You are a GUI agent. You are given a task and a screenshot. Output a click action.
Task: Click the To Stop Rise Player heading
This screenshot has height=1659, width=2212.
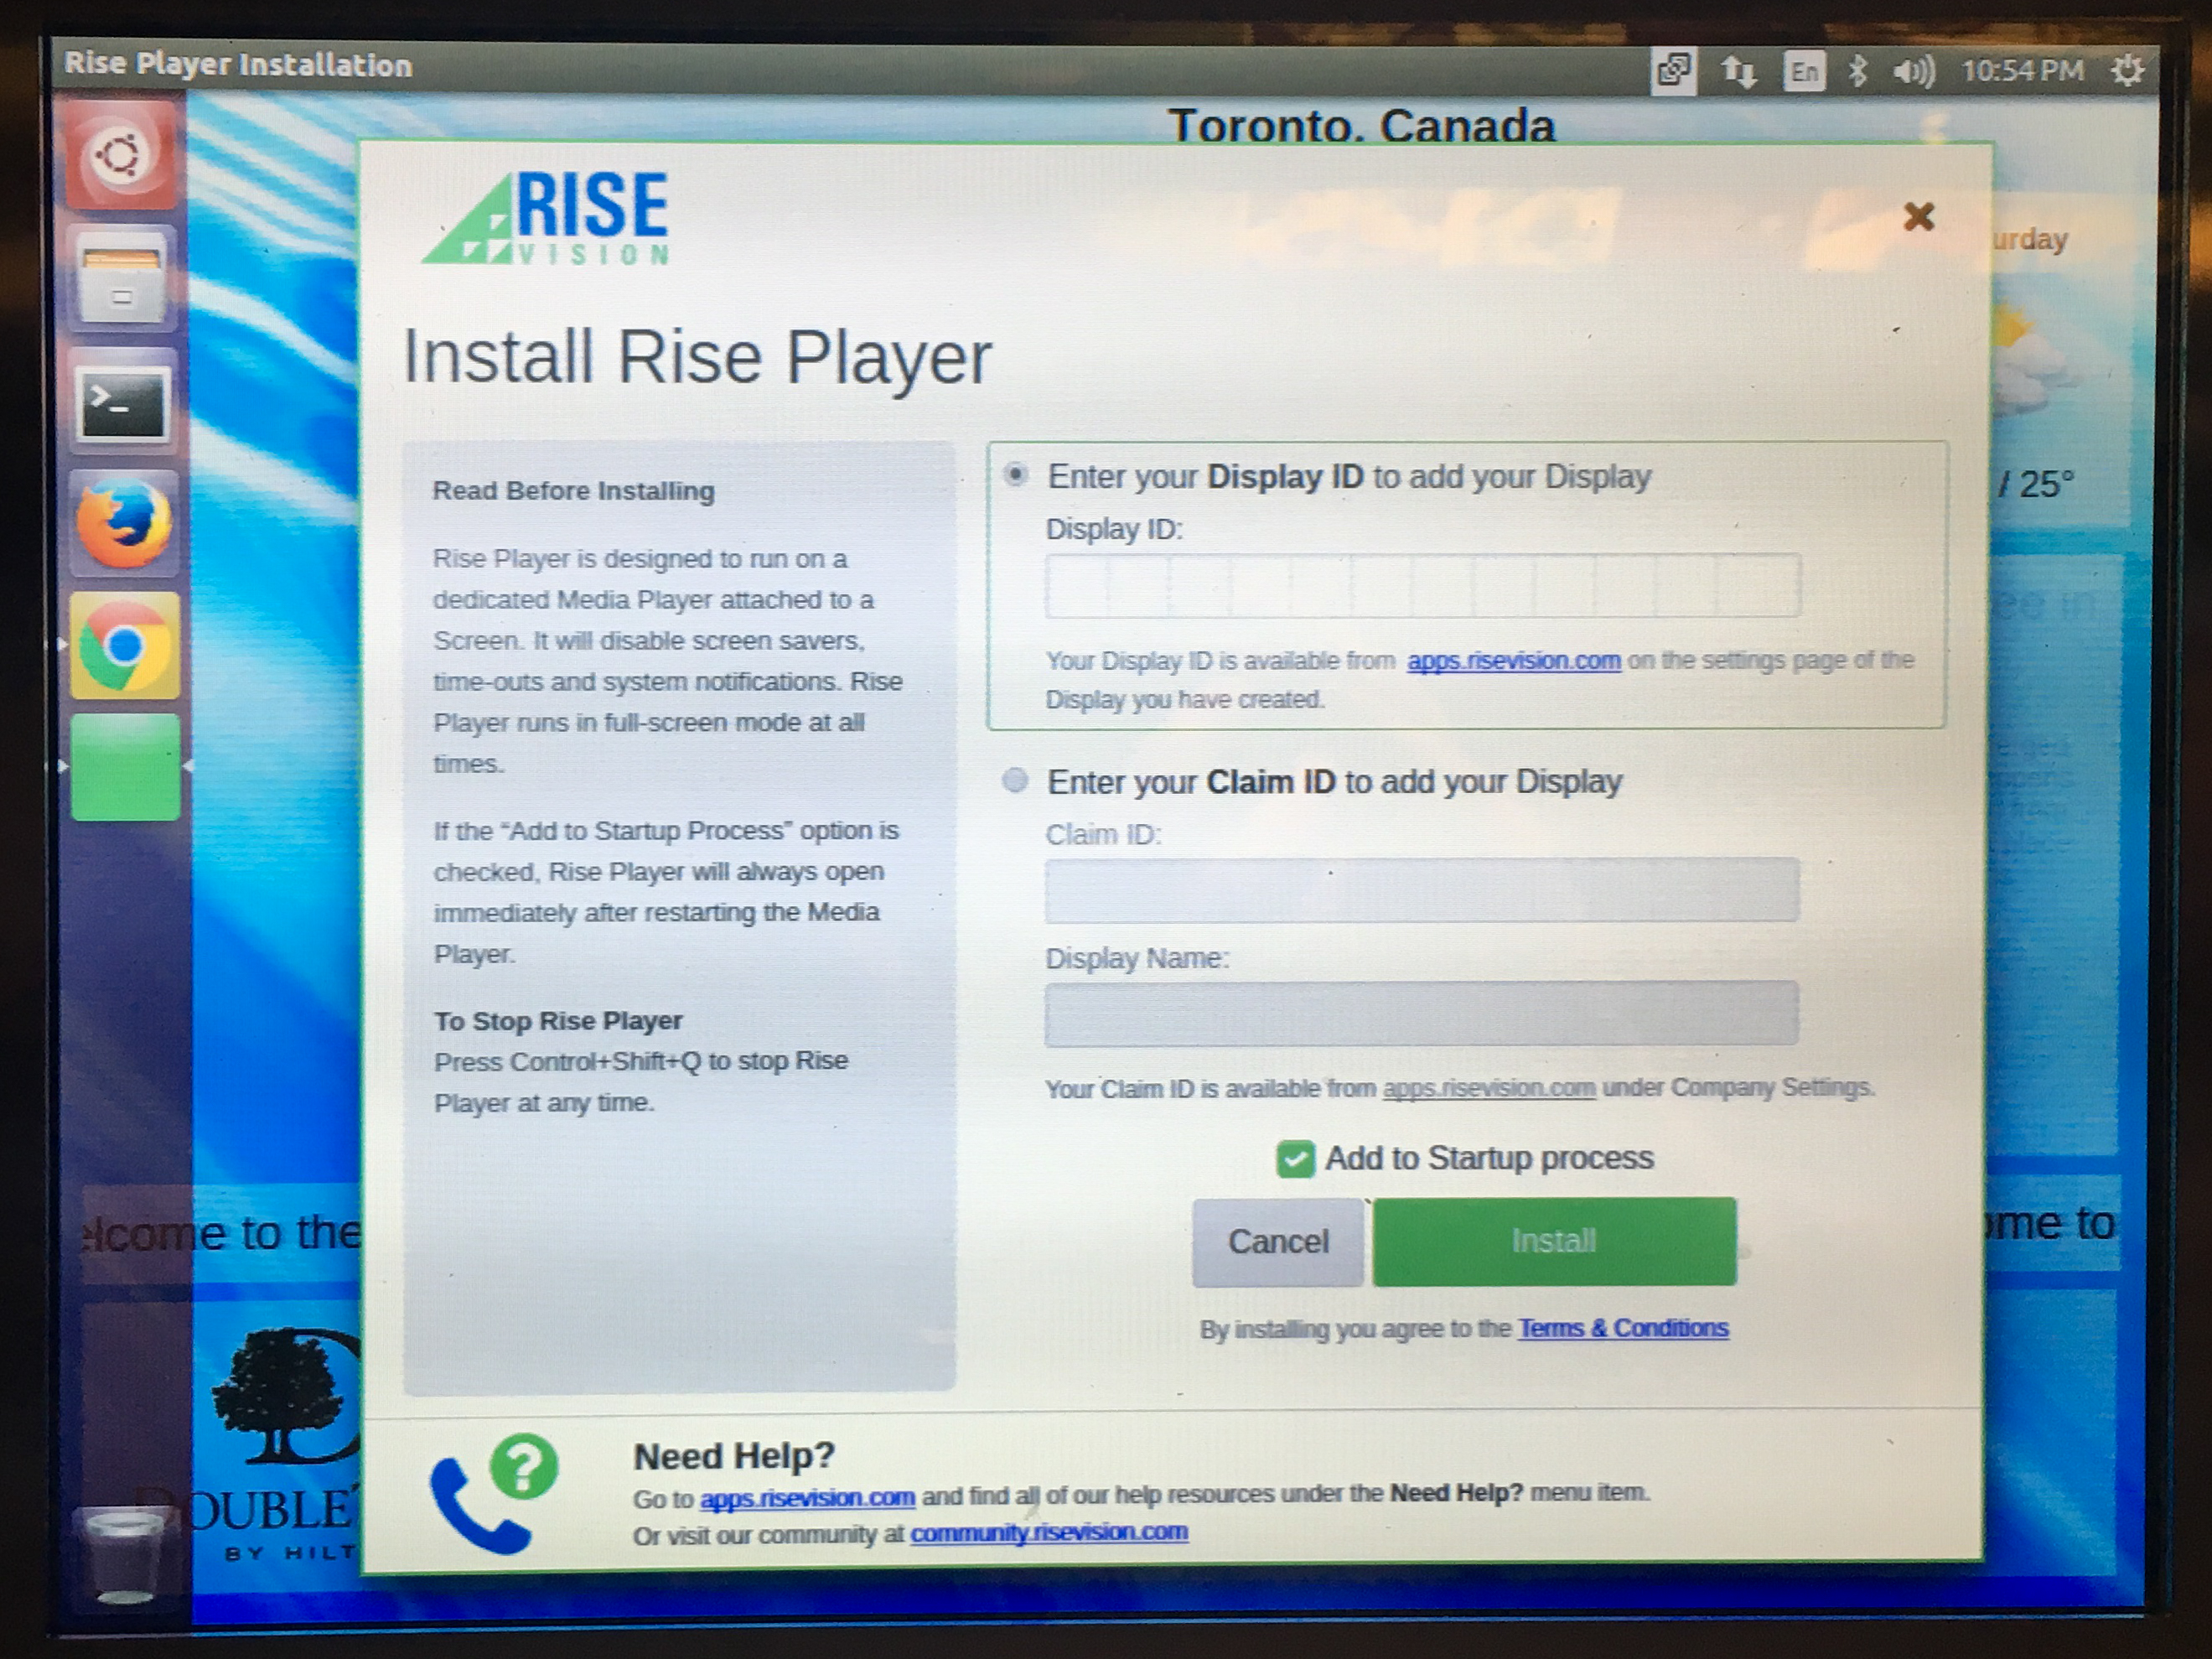coord(558,1021)
